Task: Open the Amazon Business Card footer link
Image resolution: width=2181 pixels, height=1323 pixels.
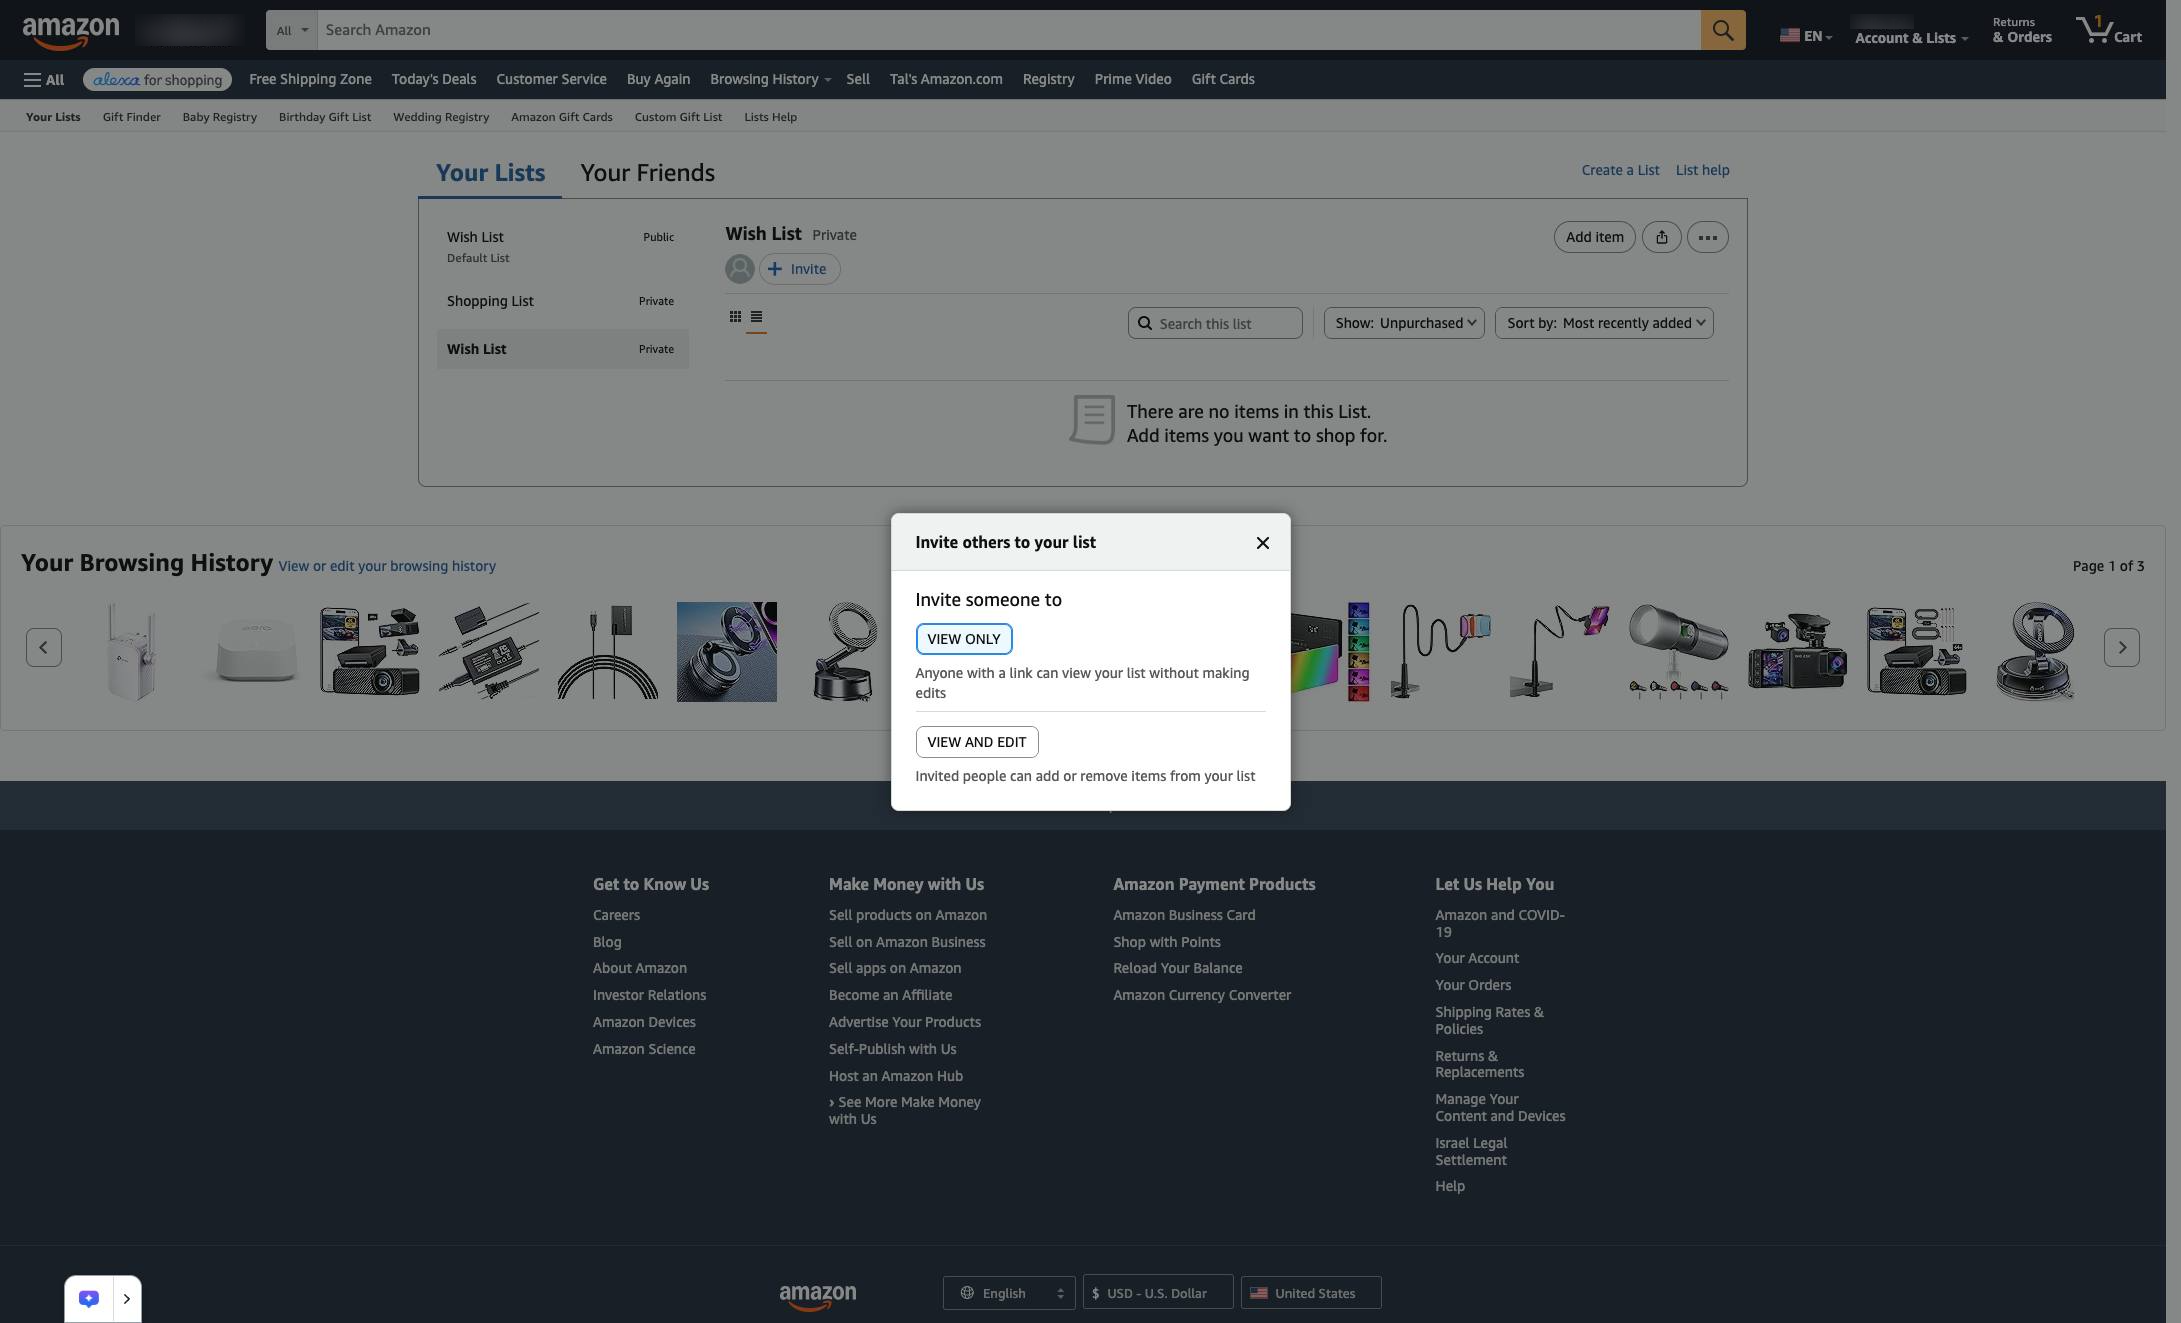Action: coord(1184,915)
